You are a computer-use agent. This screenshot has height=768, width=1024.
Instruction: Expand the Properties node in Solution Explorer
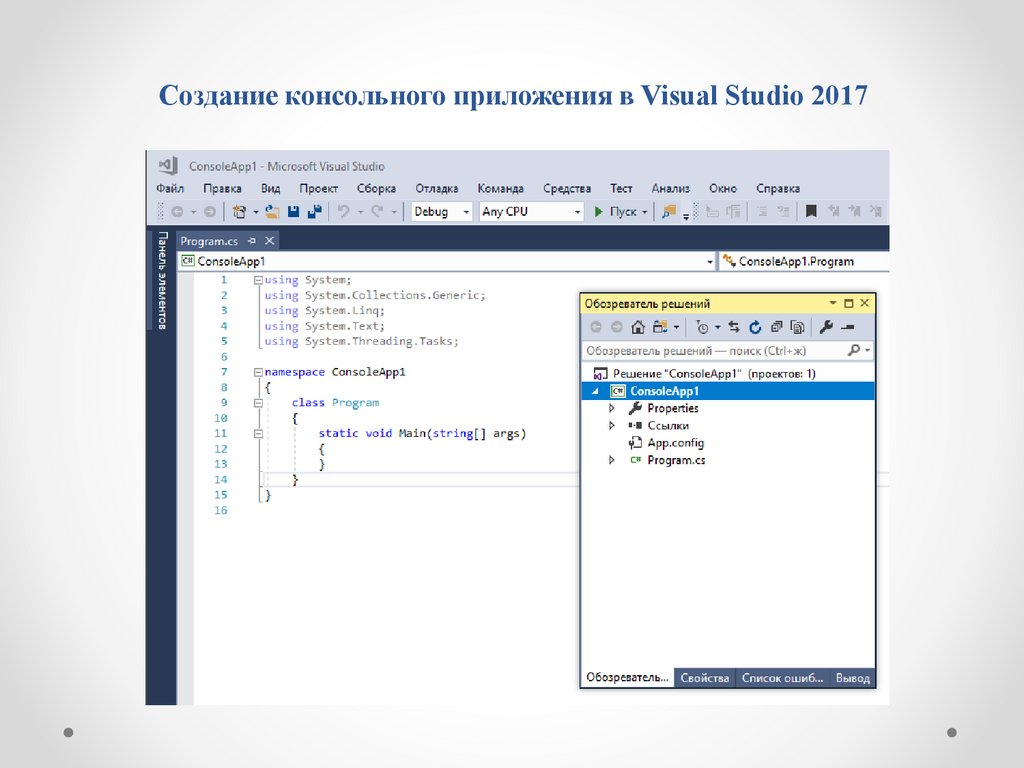(612, 409)
